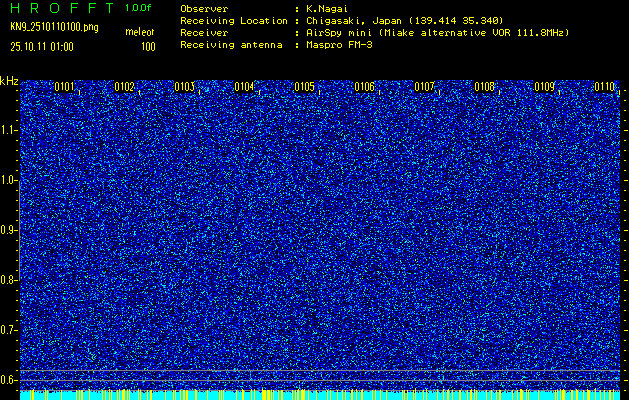This screenshot has height=400, width=629.
Task: Select the meteor label text
Action: 139,33
